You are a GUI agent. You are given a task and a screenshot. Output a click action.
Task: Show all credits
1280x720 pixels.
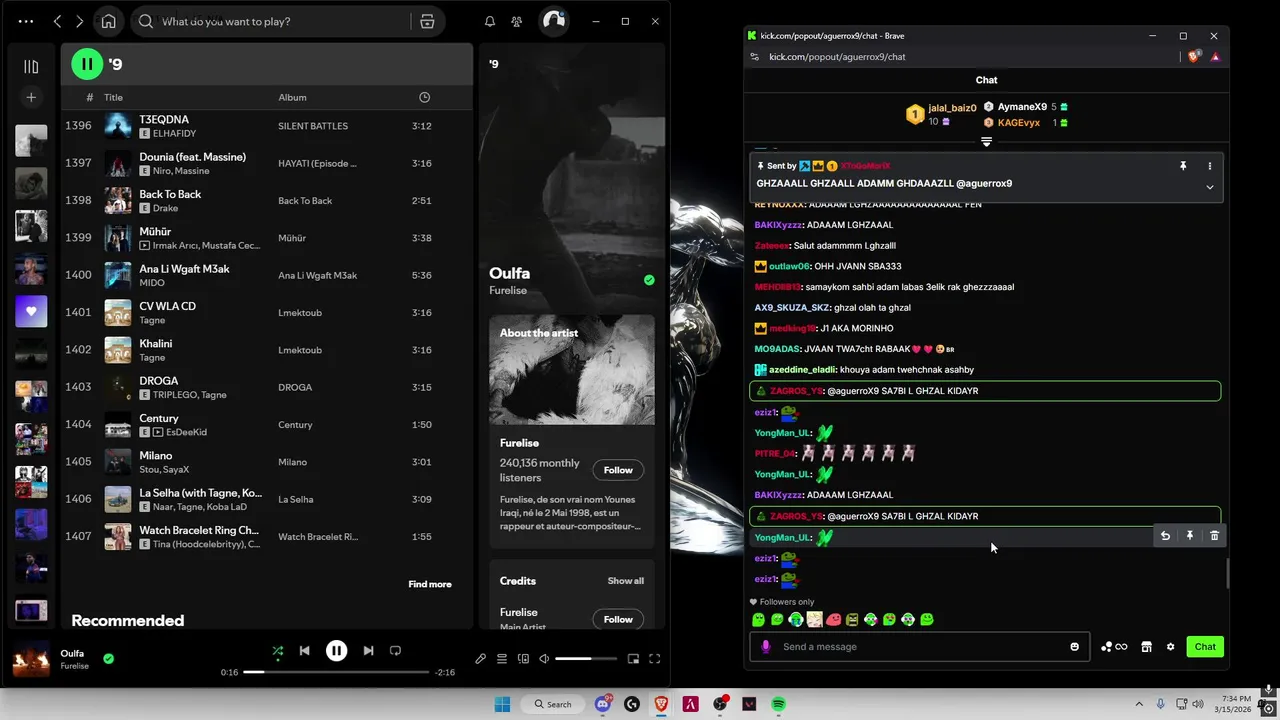[626, 581]
